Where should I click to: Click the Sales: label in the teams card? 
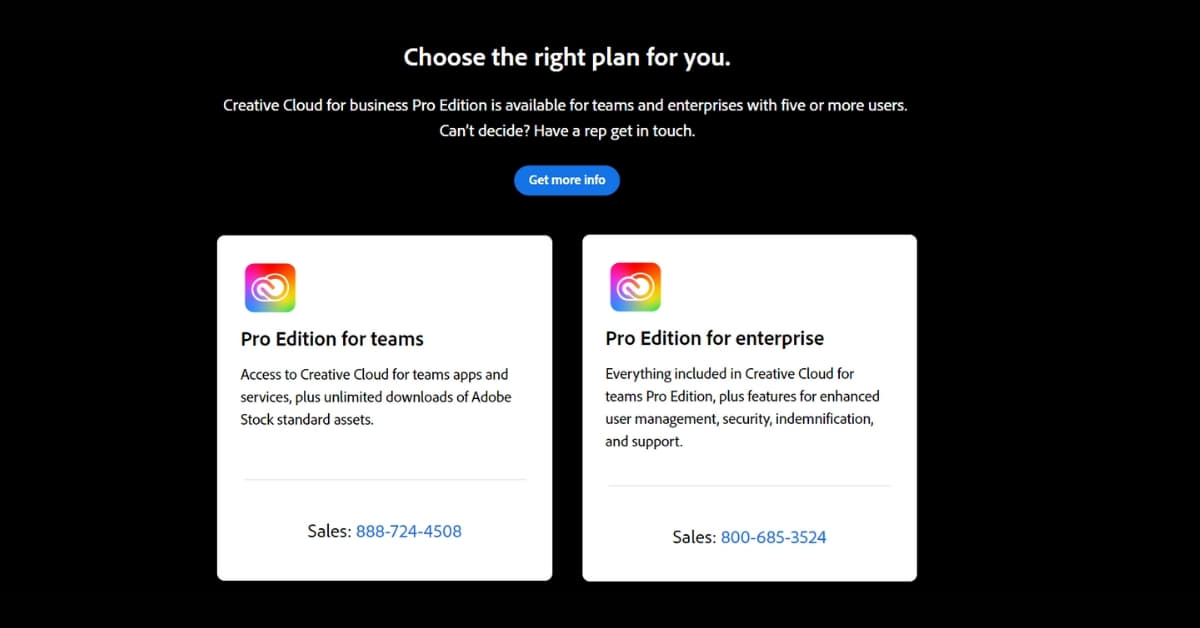329,531
